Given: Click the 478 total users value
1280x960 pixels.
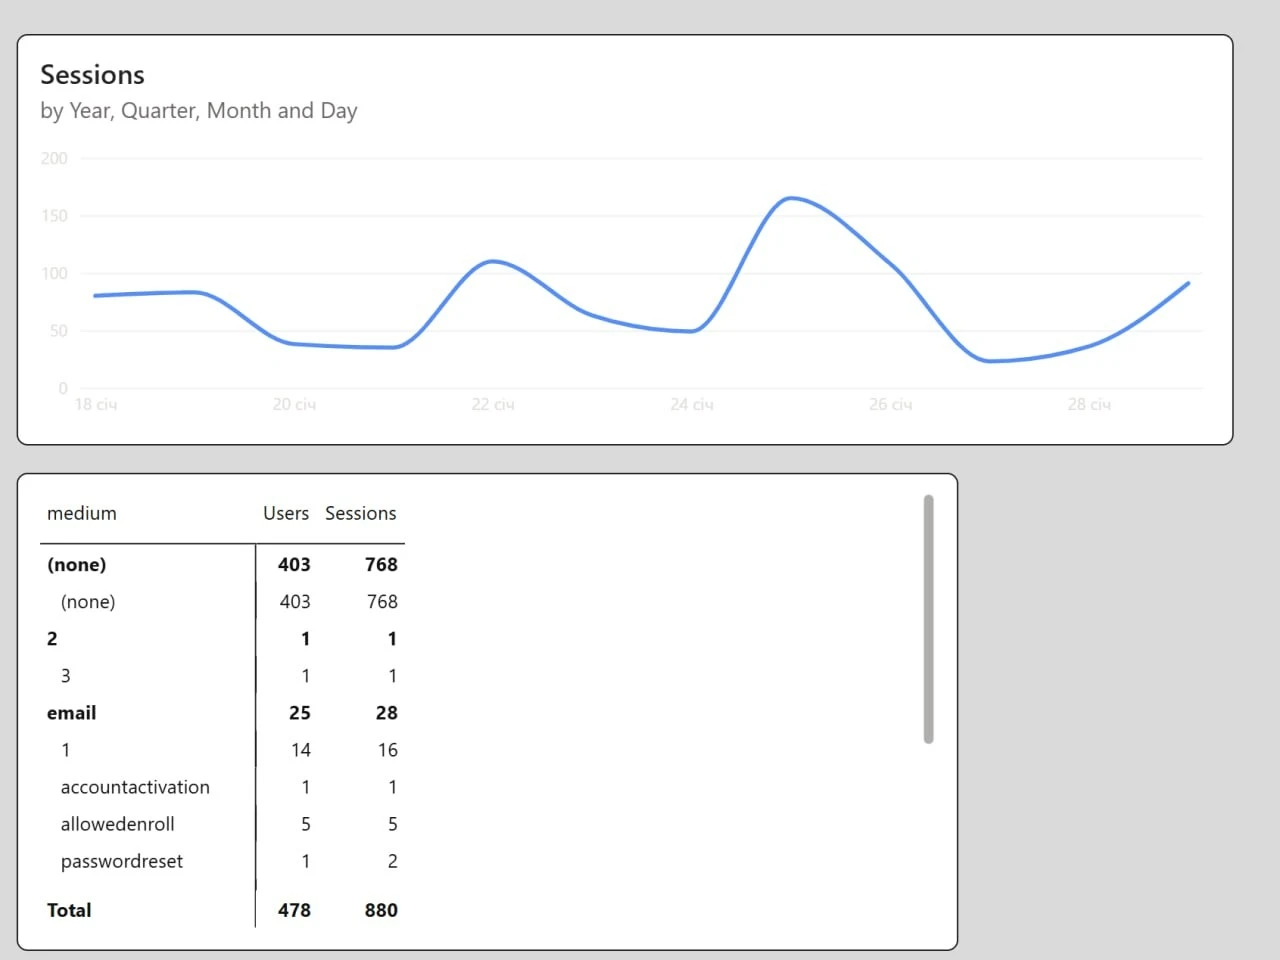Looking at the screenshot, I should (x=294, y=910).
